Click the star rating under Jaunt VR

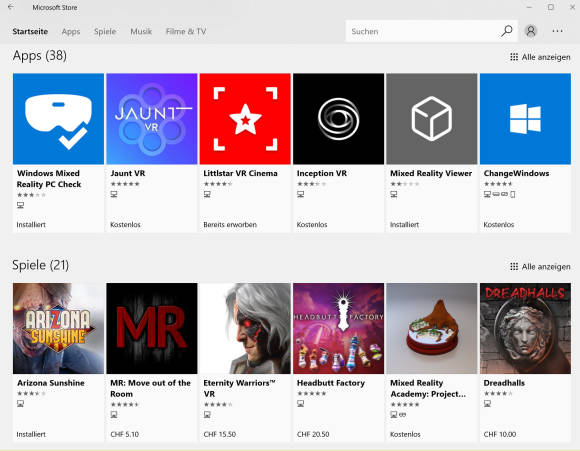tap(125, 184)
